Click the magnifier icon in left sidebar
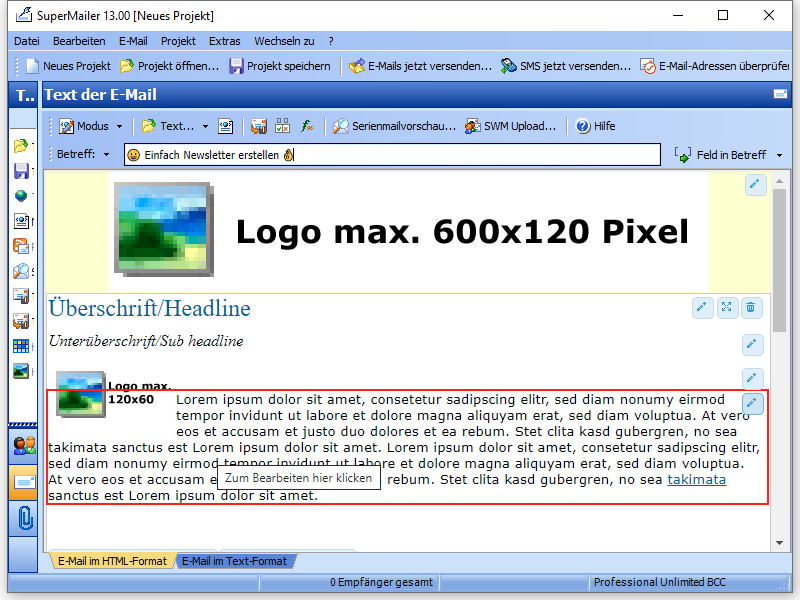The image size is (800, 600). (21, 271)
